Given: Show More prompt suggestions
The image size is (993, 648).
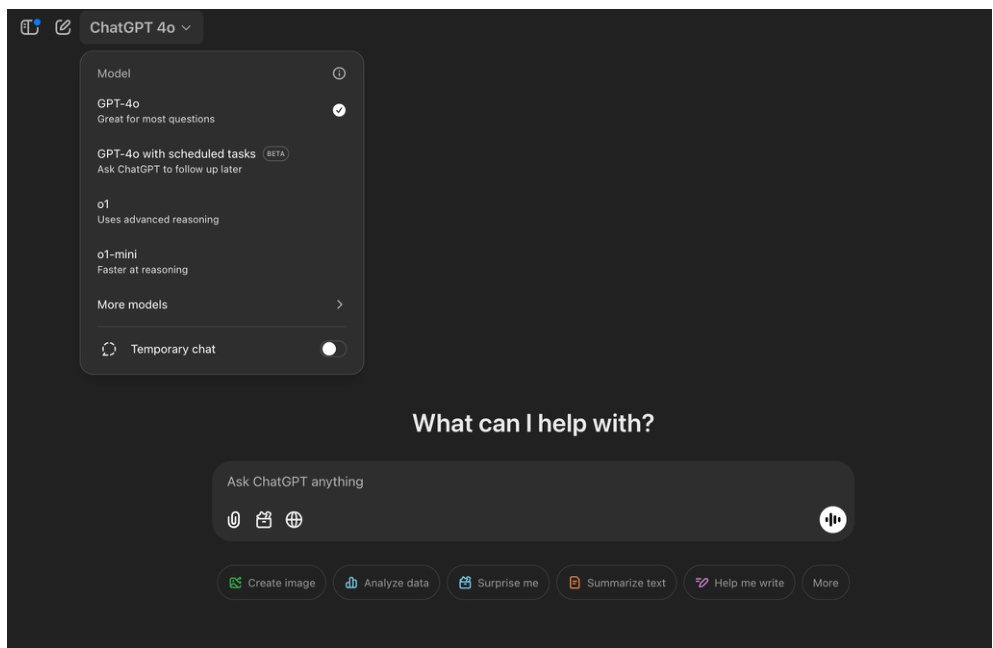Looking at the screenshot, I should pos(826,583).
